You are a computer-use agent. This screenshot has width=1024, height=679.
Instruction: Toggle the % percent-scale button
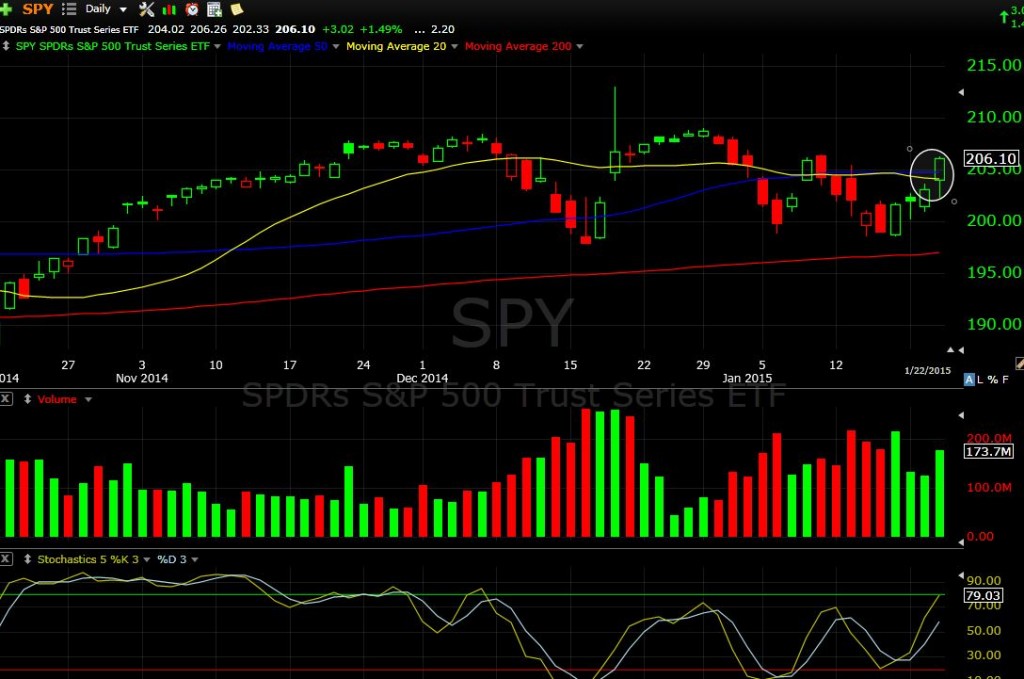point(993,379)
